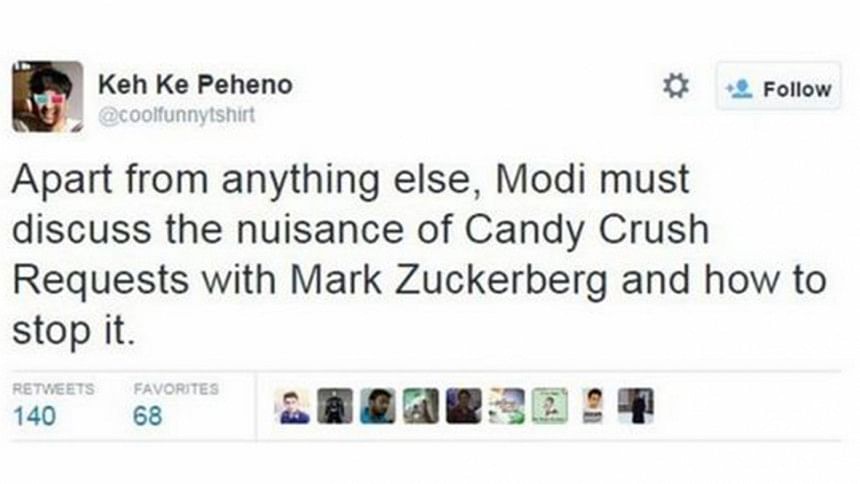View the 68 favorites count
The width and height of the screenshot is (860, 484).
(147, 416)
